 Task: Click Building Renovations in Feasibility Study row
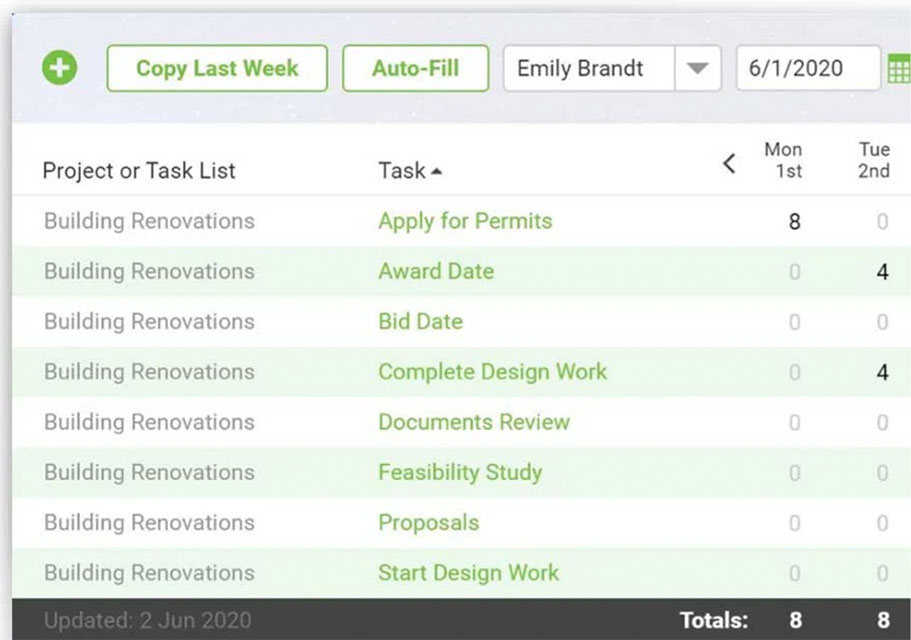[x=149, y=472]
